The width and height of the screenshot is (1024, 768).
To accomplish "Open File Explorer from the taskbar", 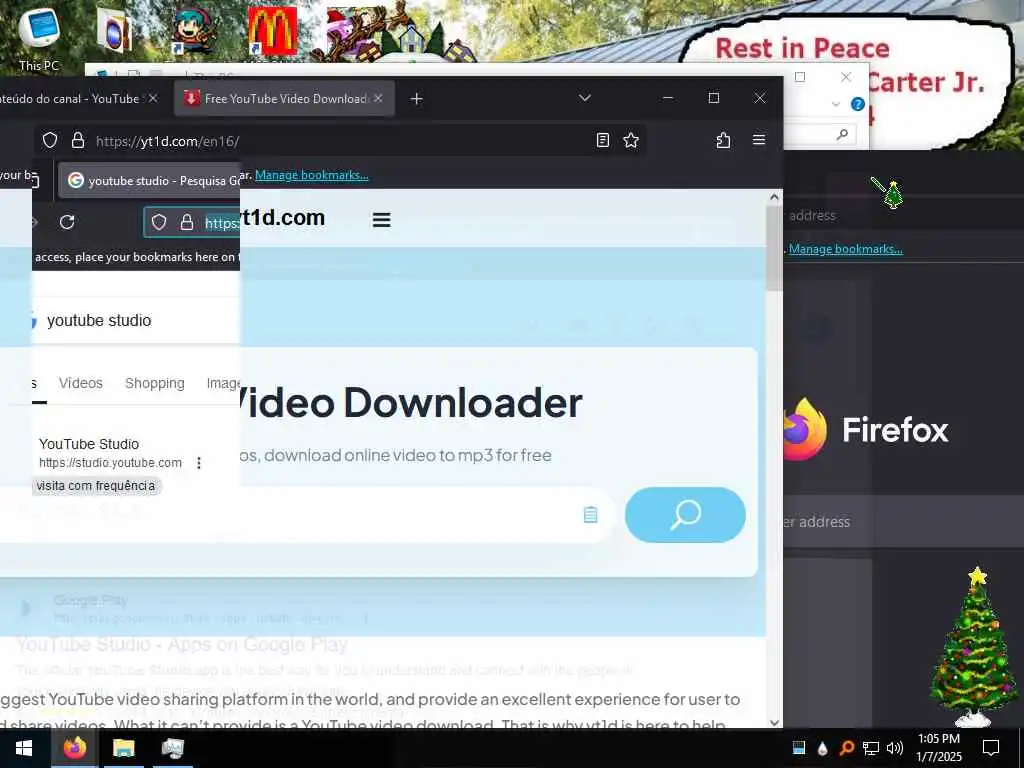I will click(123, 748).
